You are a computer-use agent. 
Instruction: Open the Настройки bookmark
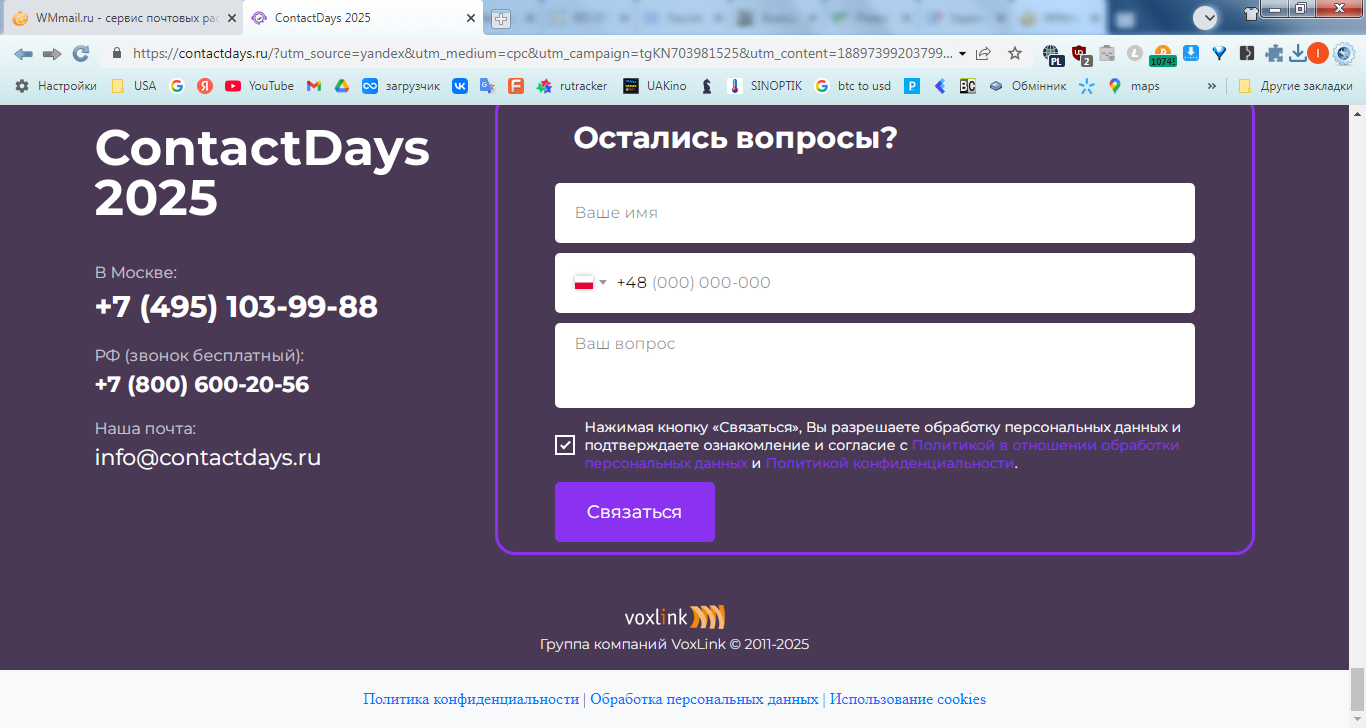(56, 86)
